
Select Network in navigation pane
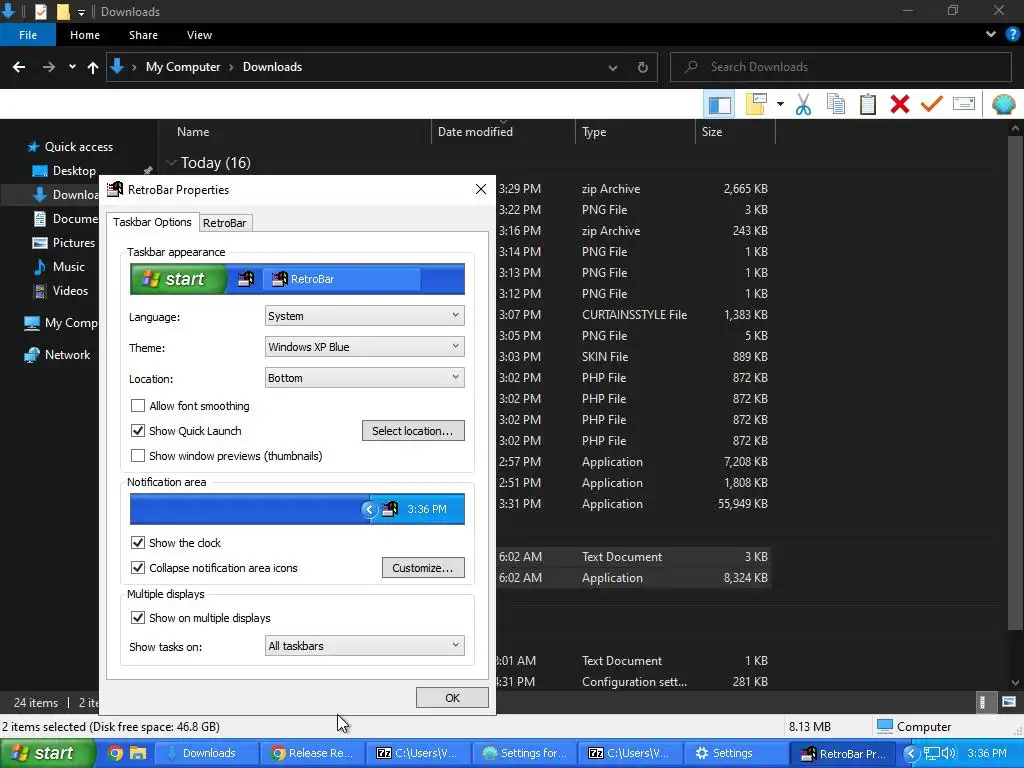[67, 355]
